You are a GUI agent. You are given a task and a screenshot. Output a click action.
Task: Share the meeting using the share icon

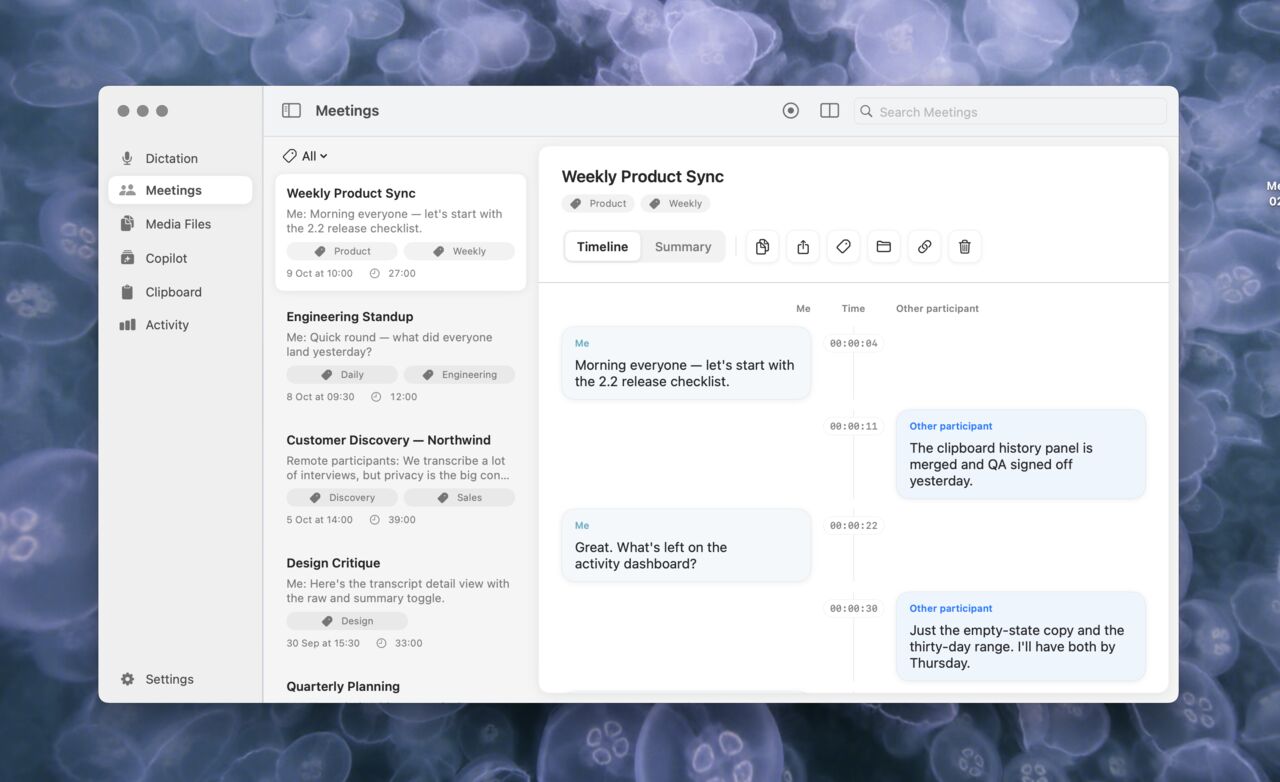[803, 247]
